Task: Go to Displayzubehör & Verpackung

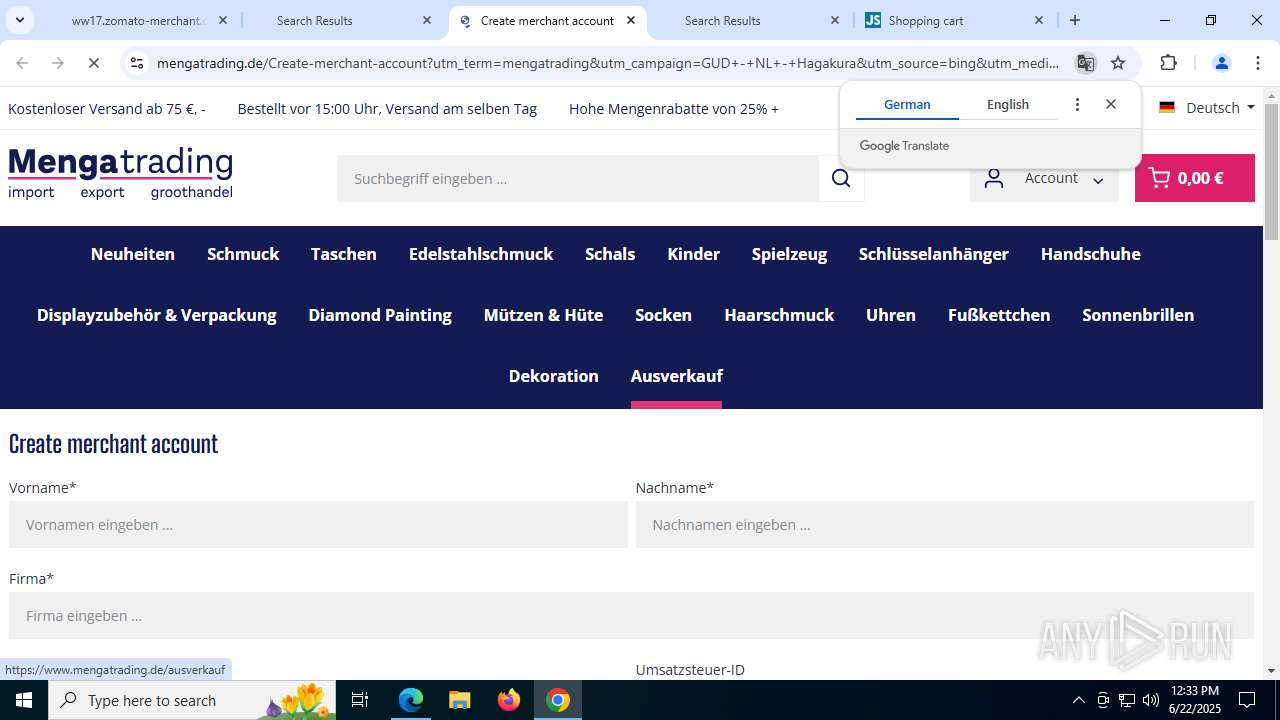Action: [x=157, y=315]
